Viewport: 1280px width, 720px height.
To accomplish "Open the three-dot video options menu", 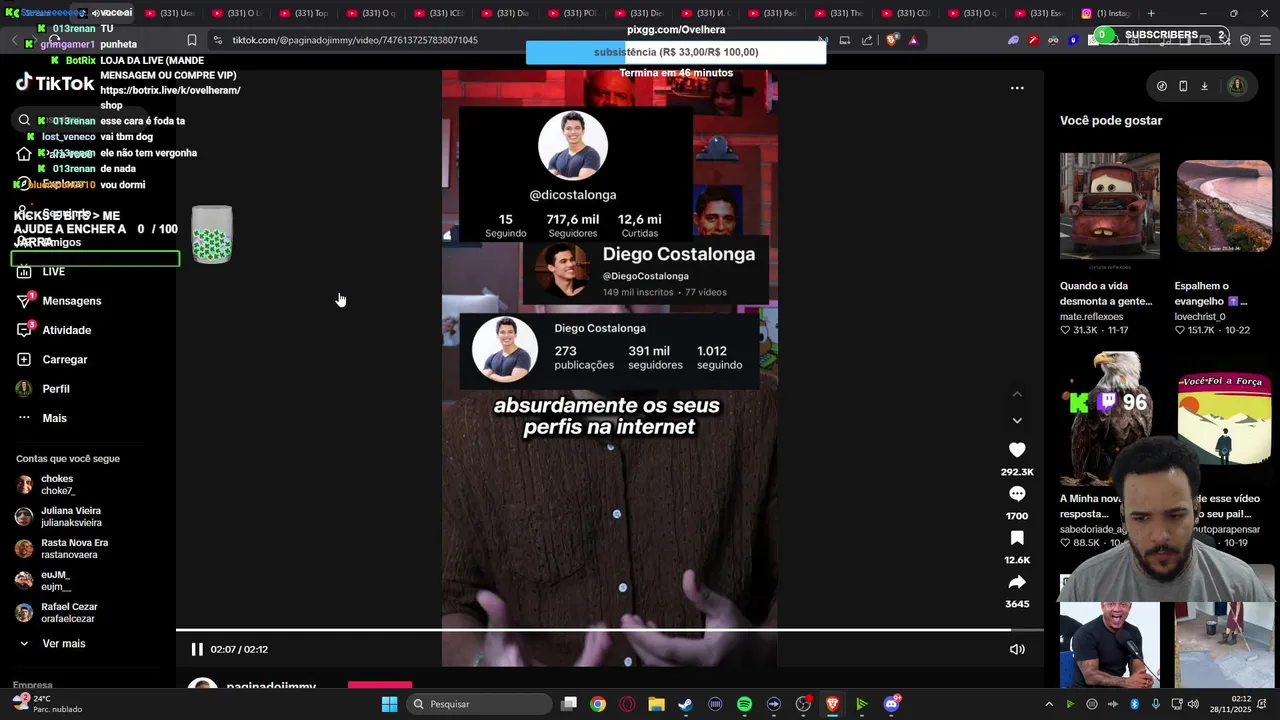I will pos(1017,88).
